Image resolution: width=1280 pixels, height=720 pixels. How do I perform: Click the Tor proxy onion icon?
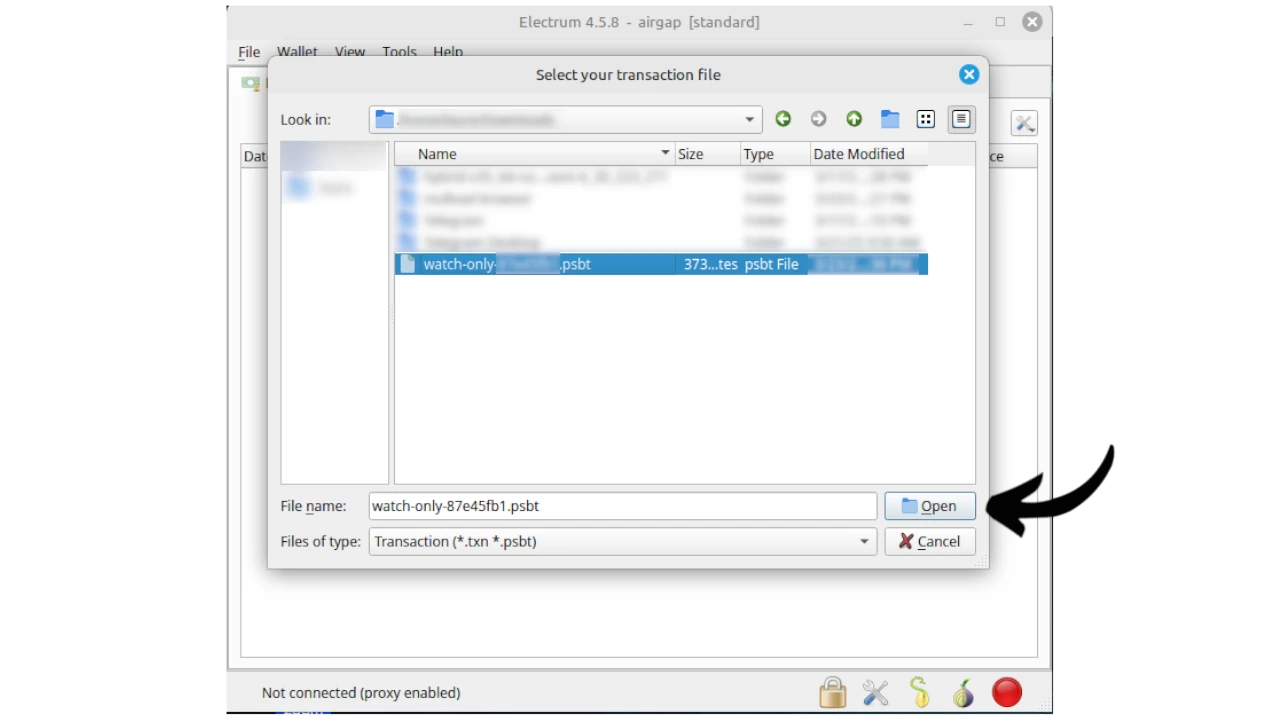pyautogui.click(x=963, y=692)
